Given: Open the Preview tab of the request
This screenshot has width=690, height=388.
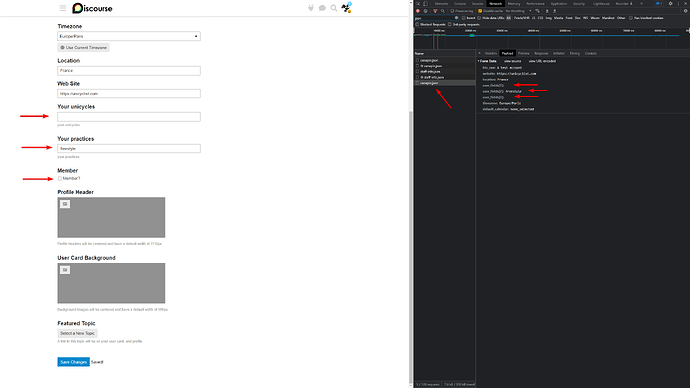Looking at the screenshot, I should pyautogui.click(x=524, y=53).
